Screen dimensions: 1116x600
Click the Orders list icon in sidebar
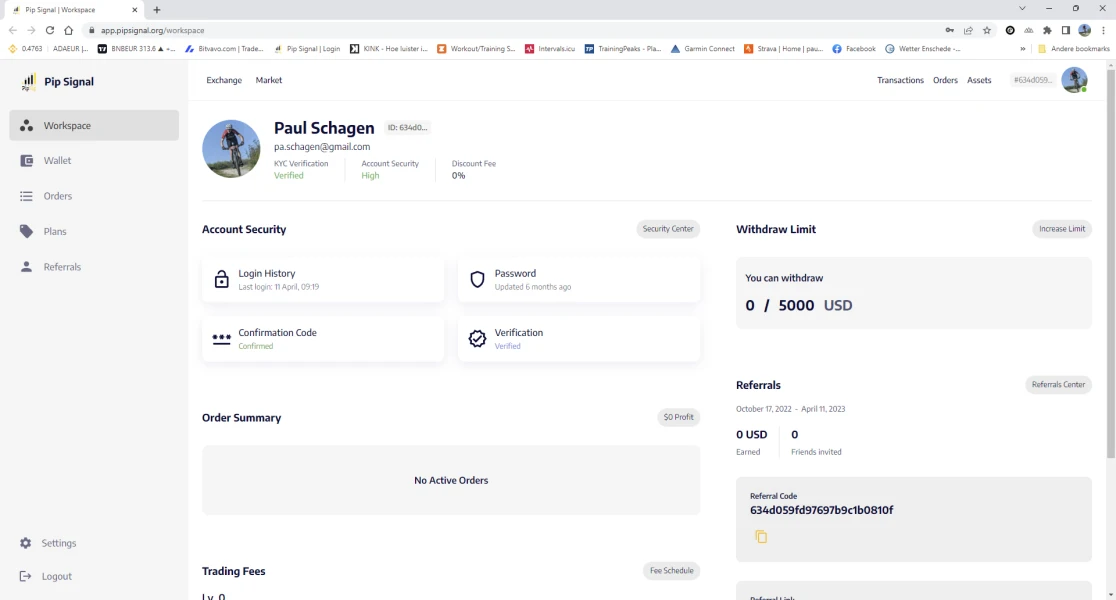[26, 196]
